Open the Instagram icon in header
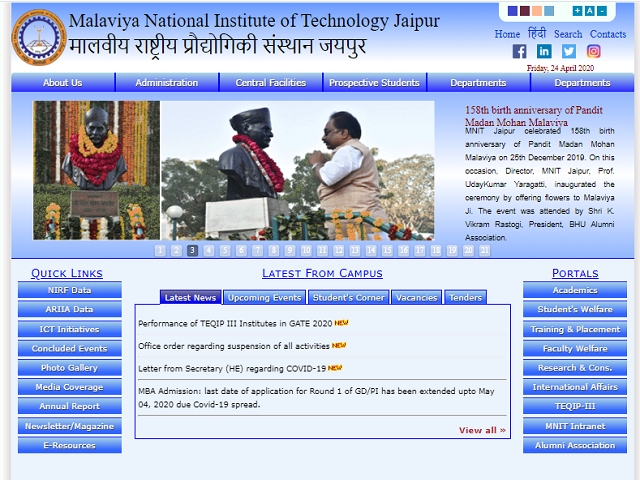The height and width of the screenshot is (480, 640). click(593, 51)
